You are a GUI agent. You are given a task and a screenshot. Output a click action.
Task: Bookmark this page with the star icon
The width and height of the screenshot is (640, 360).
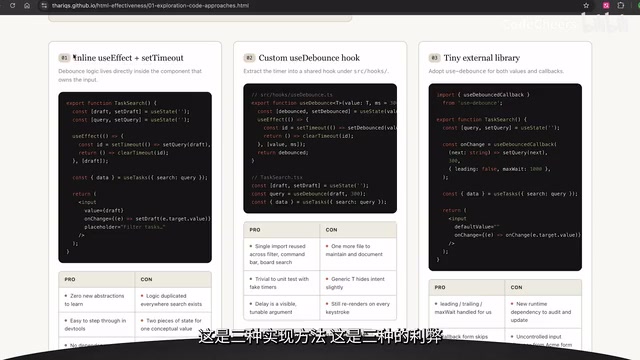(x=586, y=5)
